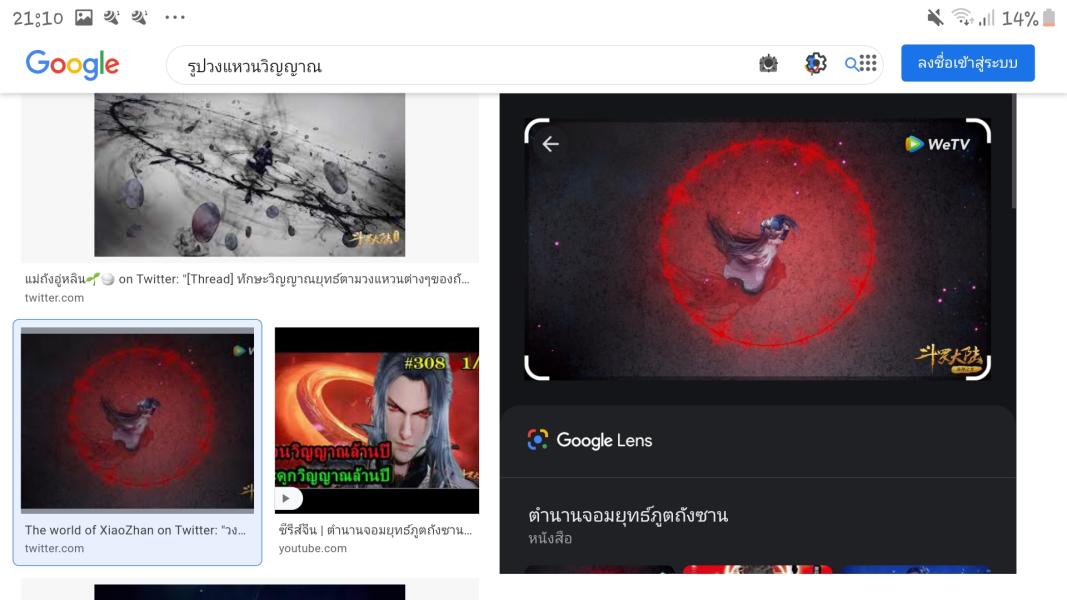Select the ตำนานจอมยุทธ์ภูตถังซาน heading in the panel
This screenshot has width=1067, height=600.
[628, 516]
